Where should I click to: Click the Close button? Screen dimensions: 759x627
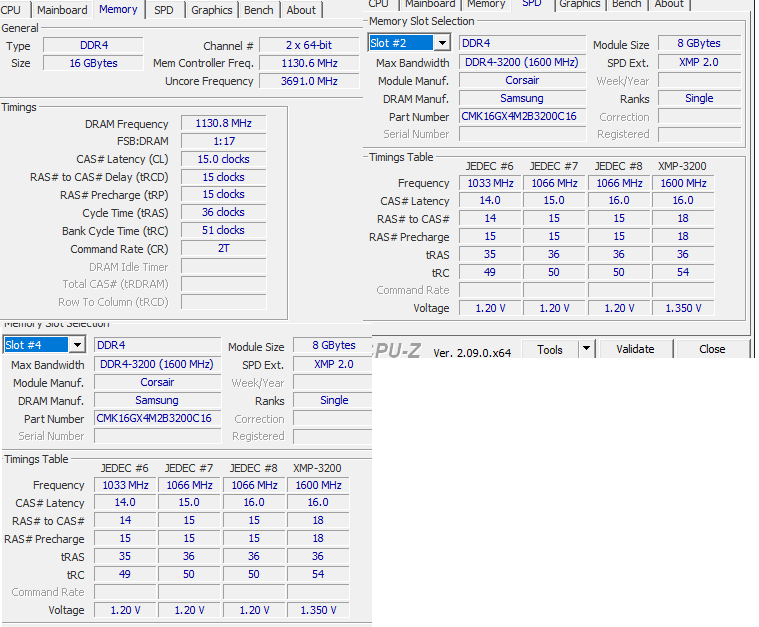click(x=712, y=349)
